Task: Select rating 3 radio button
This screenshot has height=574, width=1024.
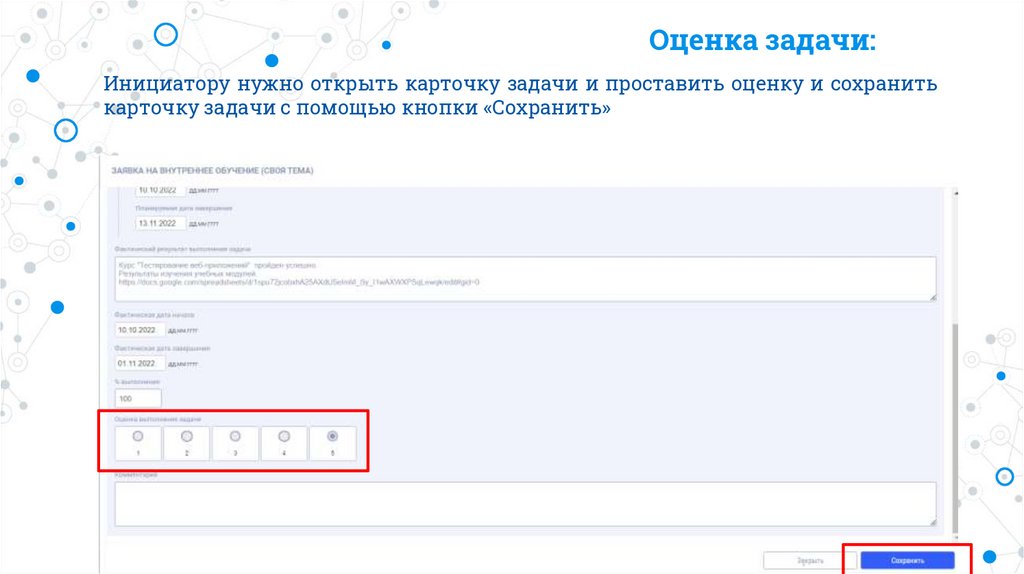Action: [235, 436]
